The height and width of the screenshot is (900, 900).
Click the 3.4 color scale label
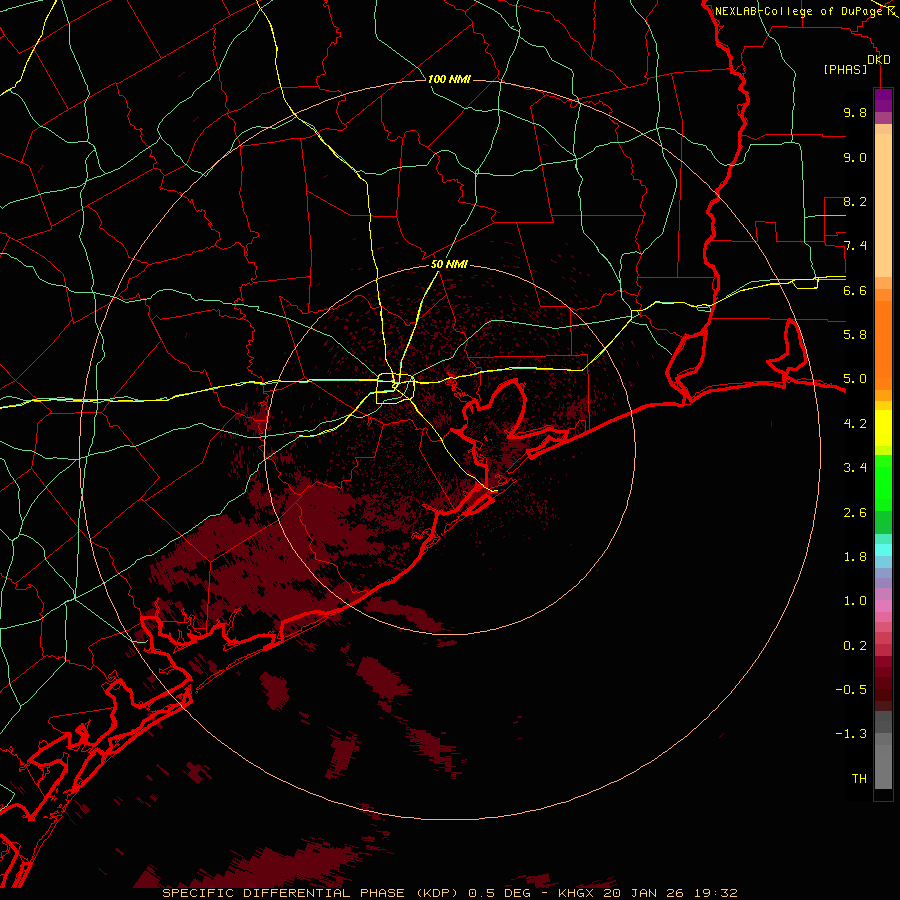[855, 468]
